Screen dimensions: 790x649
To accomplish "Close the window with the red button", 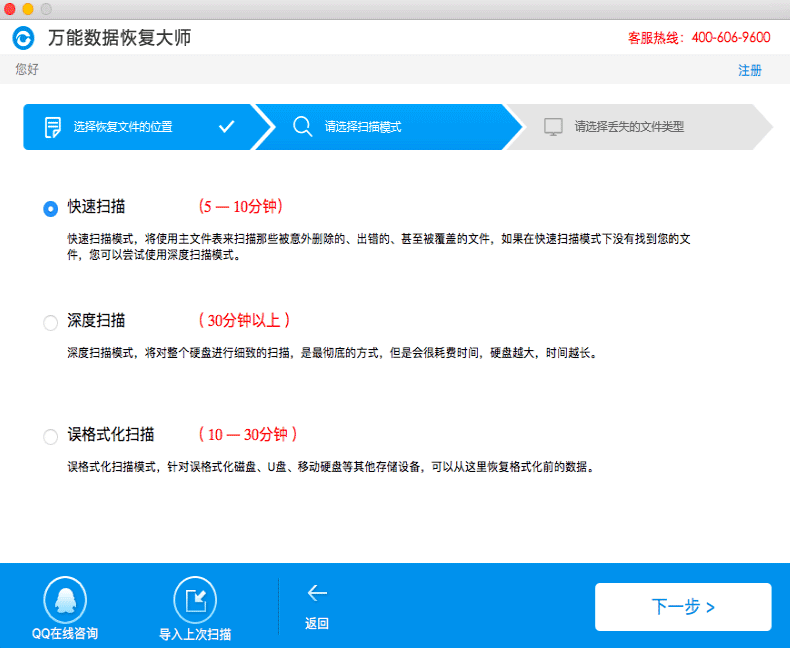I will 10,9.
